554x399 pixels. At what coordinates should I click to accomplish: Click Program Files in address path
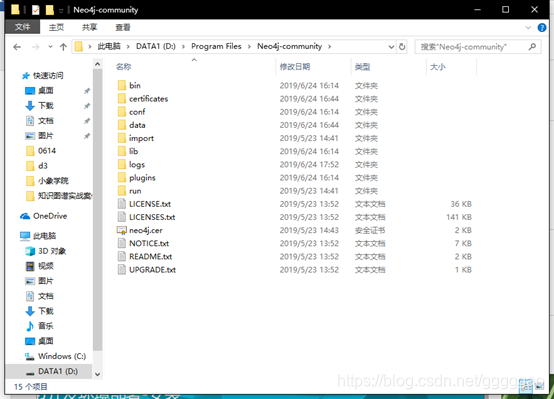pos(216,46)
